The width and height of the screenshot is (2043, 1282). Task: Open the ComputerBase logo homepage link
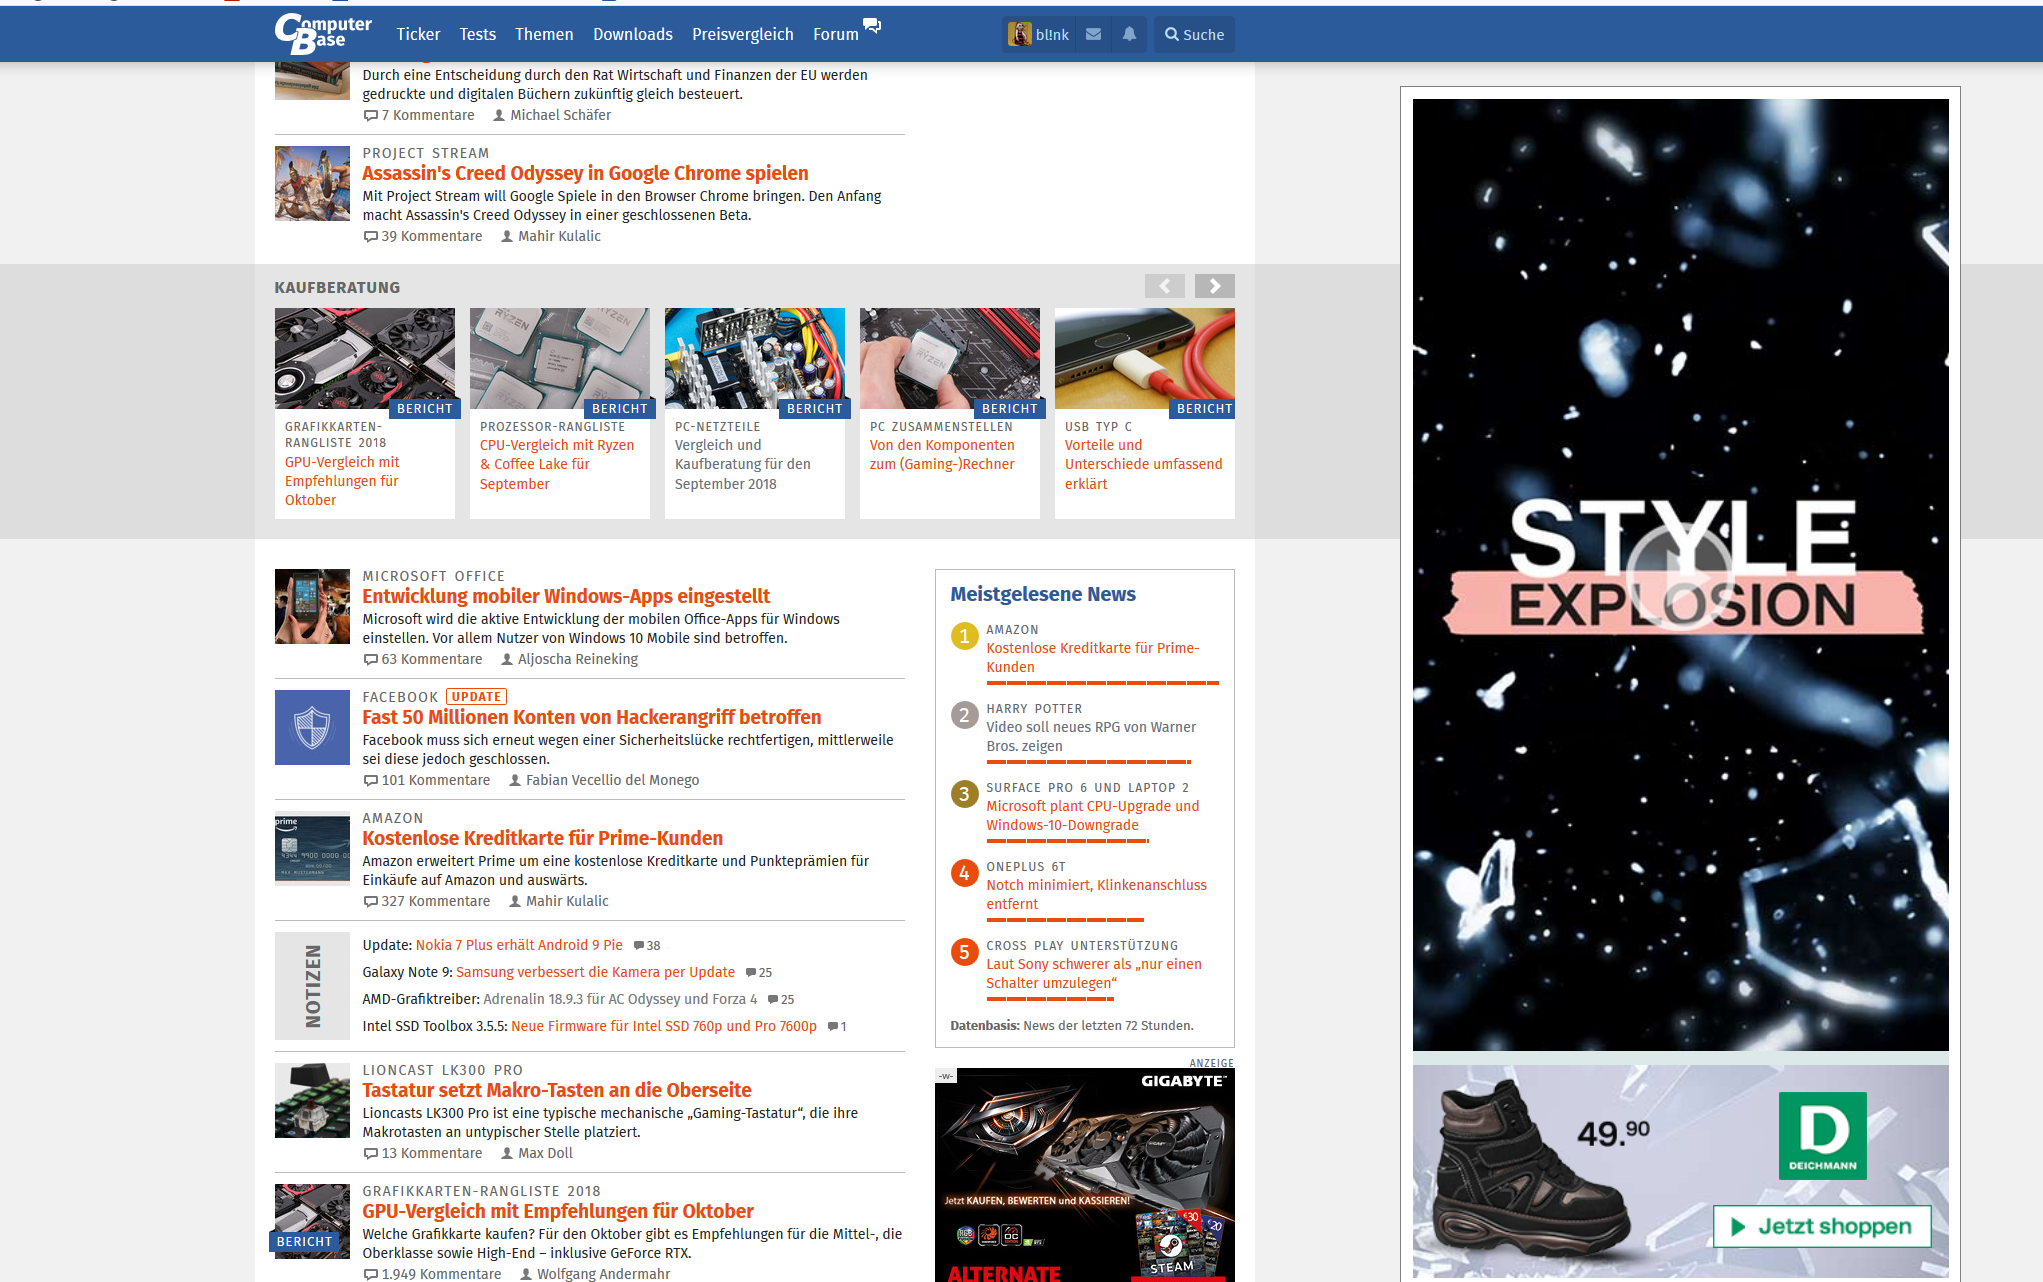click(322, 34)
